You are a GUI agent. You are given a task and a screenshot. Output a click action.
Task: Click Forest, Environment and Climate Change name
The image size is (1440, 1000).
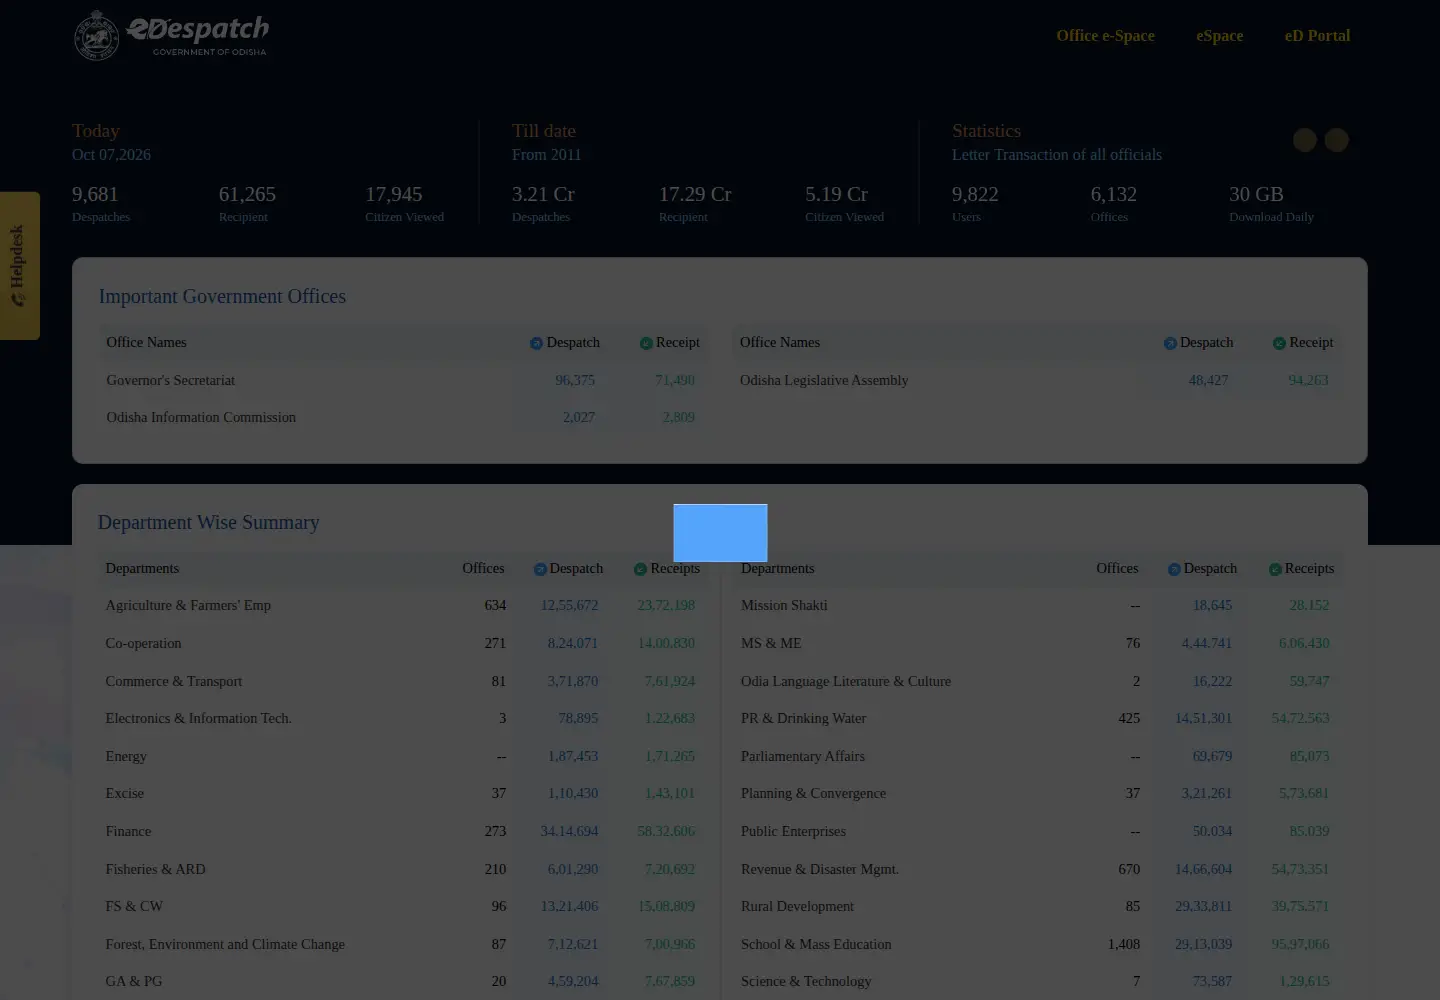pos(225,944)
